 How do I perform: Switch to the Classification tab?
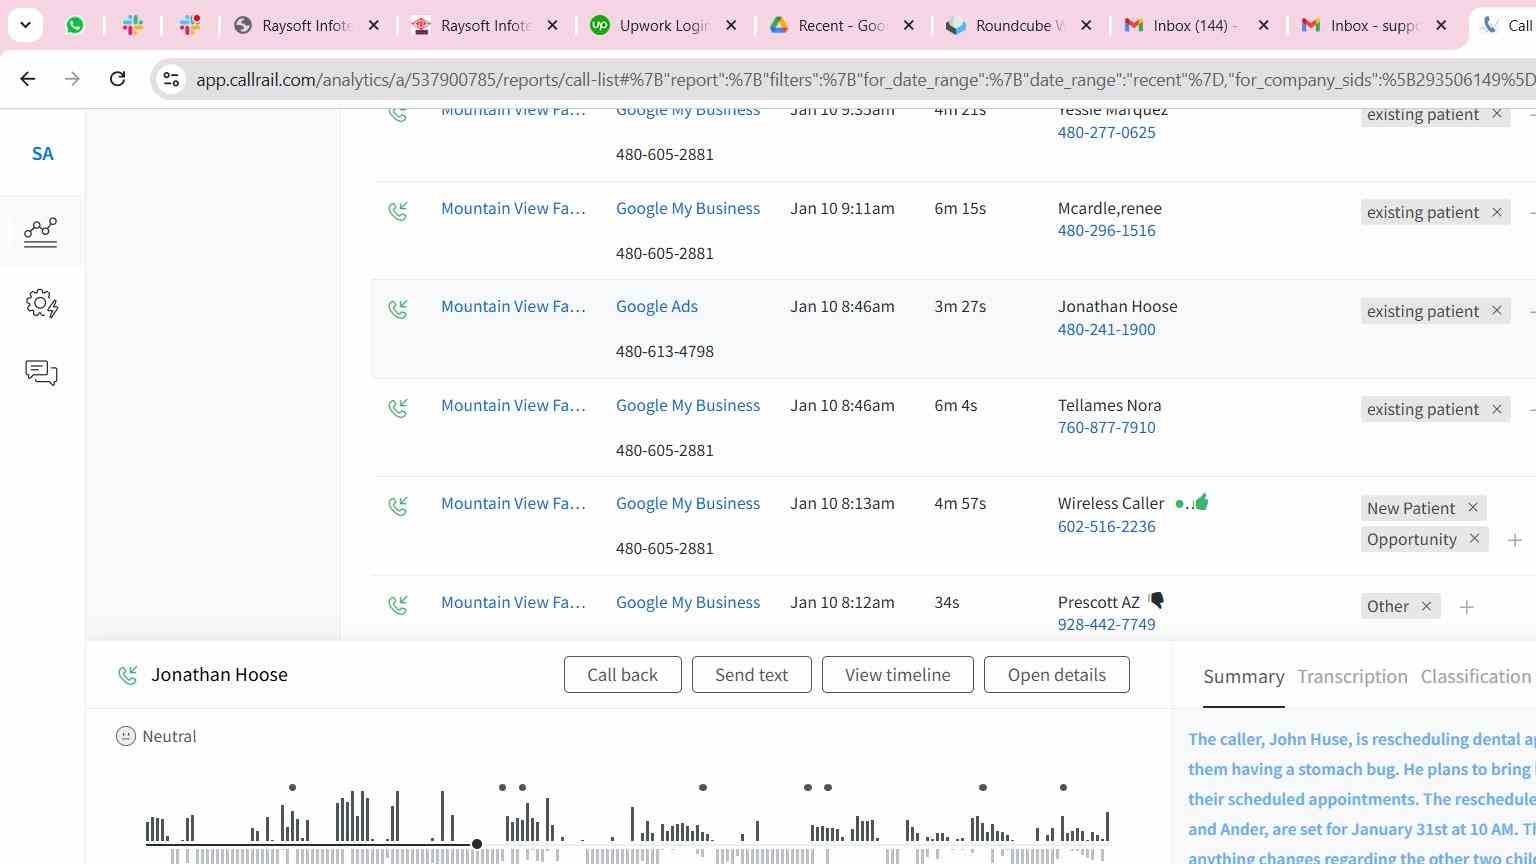[x=1476, y=677]
